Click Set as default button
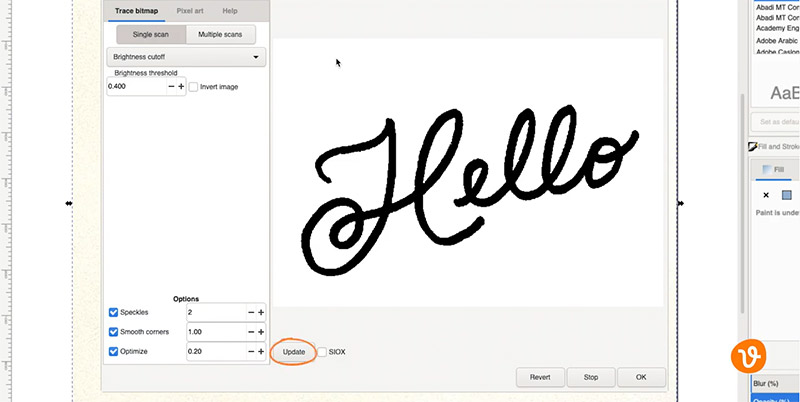 click(776, 122)
